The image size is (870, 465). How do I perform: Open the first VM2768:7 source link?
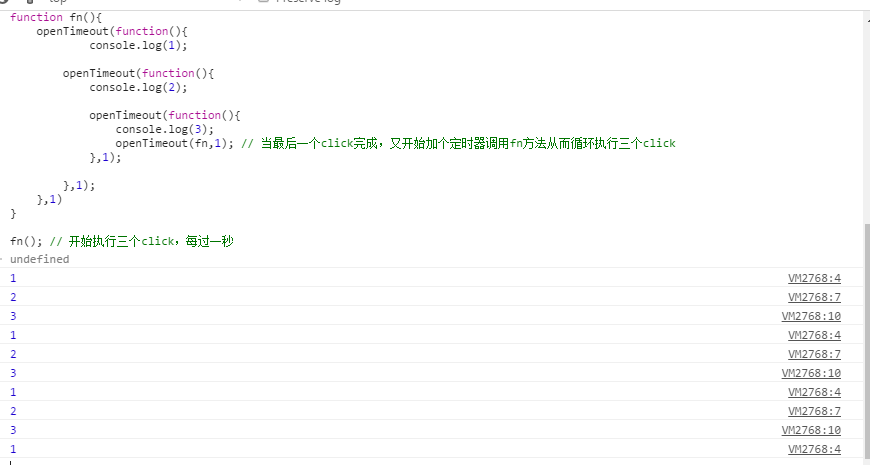tap(814, 297)
